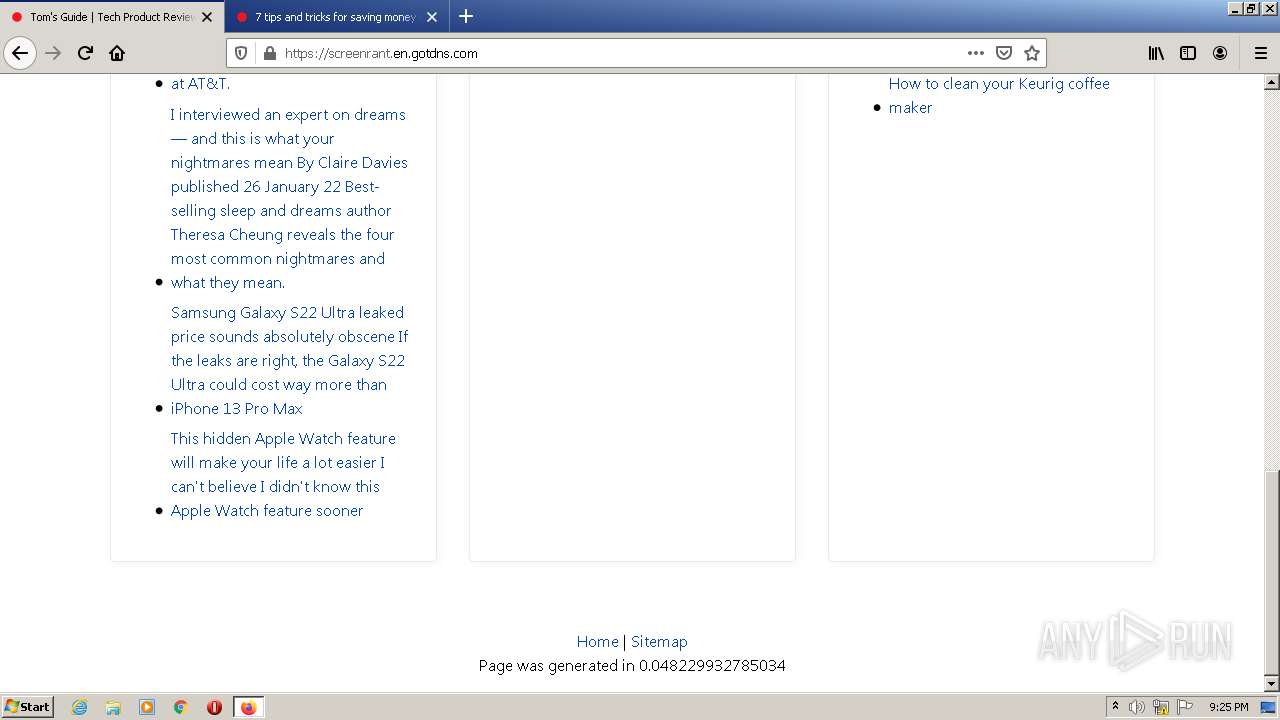
Task: Save page to Pocket
Action: click(x=1004, y=53)
